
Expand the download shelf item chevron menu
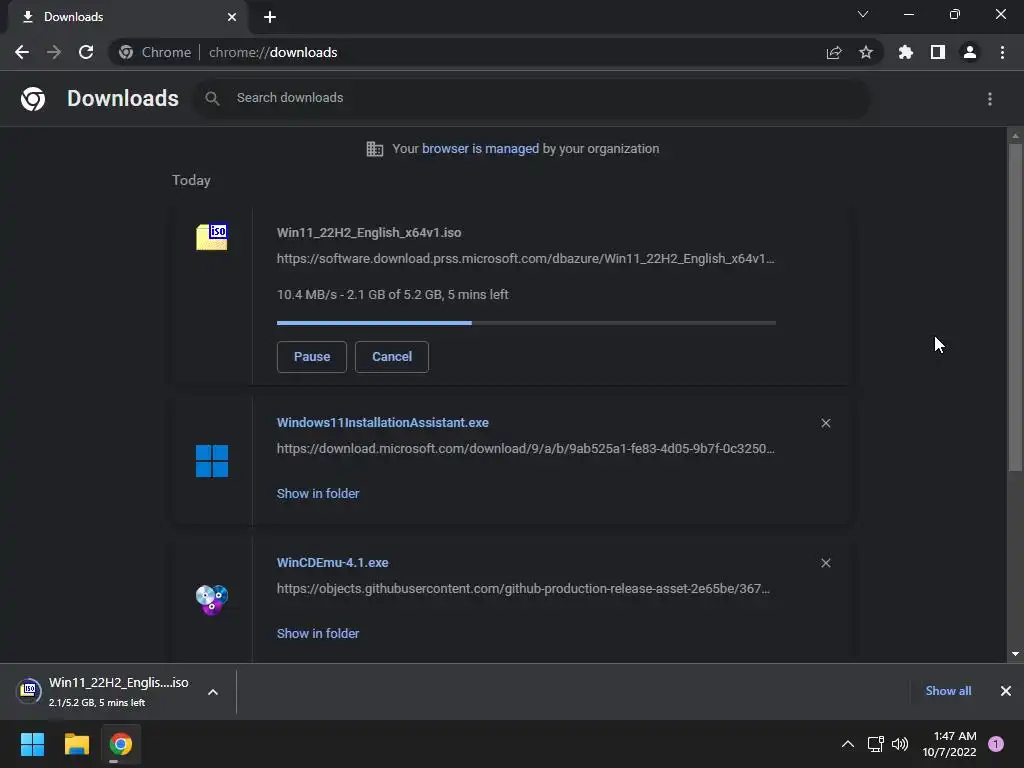point(213,692)
